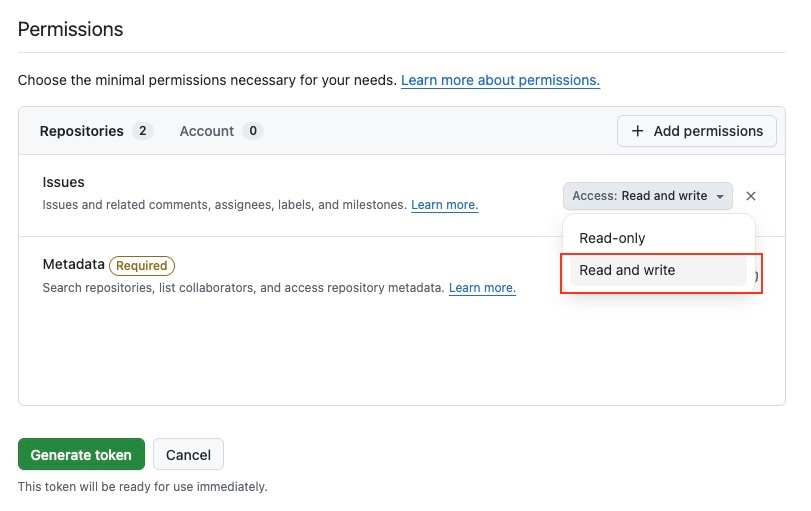Switch to the Repositories tab
The height and width of the screenshot is (511, 811).
81,131
